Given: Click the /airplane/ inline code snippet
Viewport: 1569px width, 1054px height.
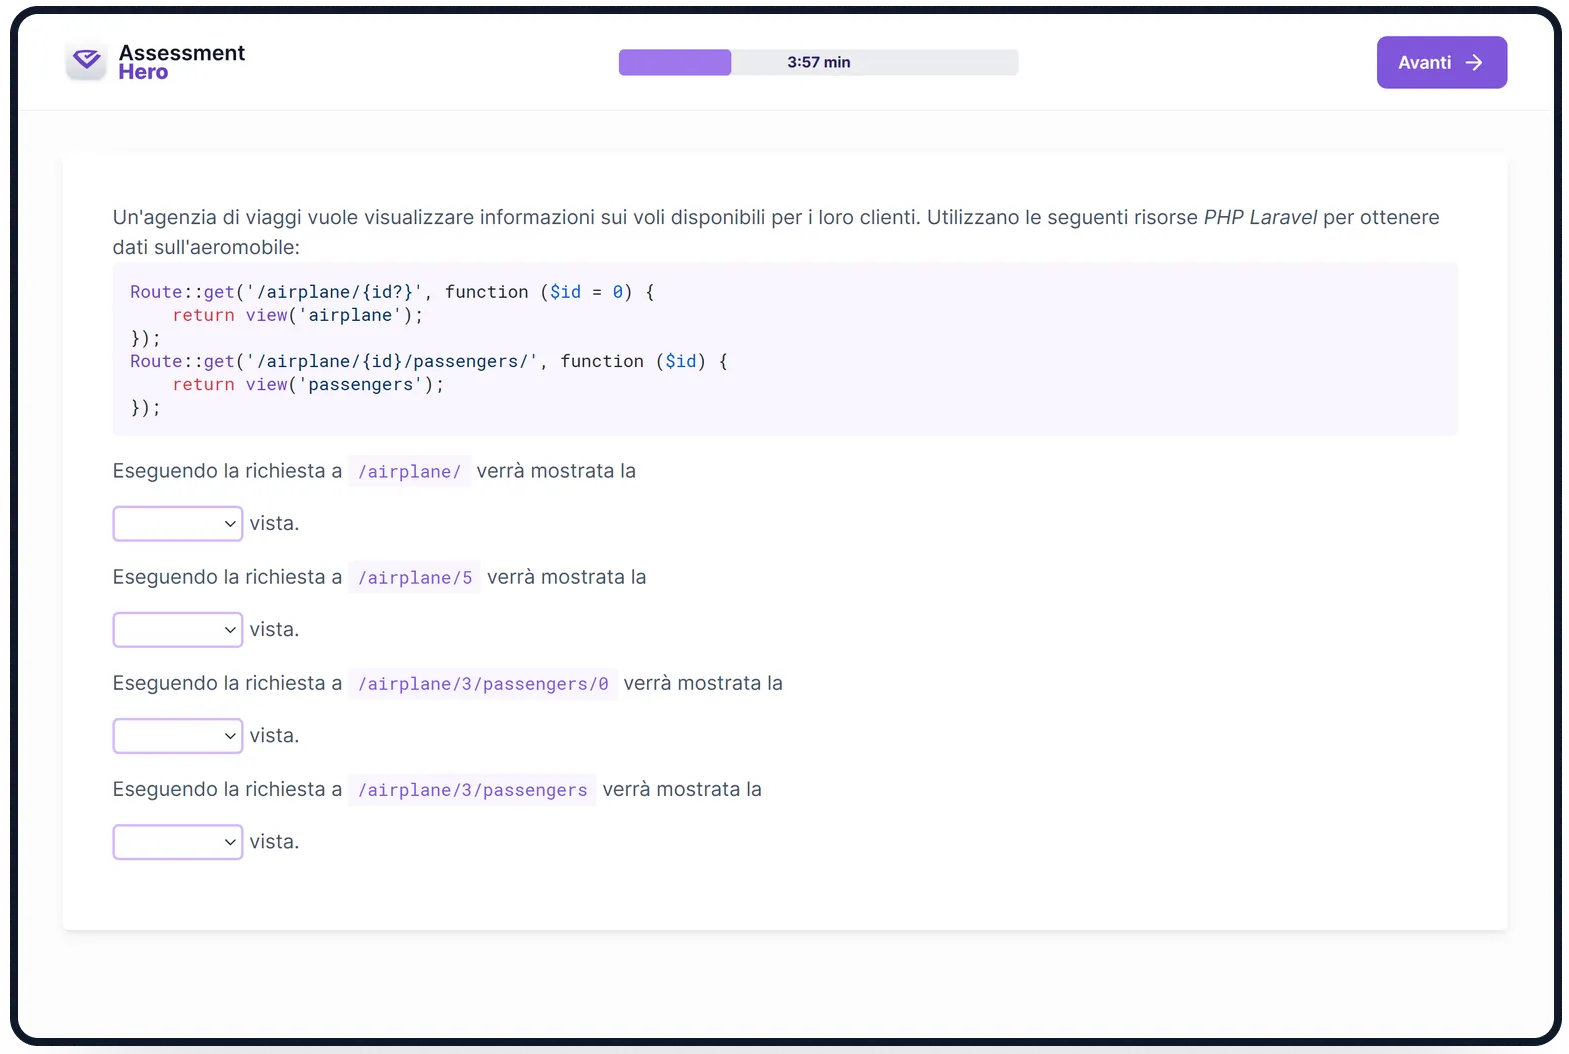Looking at the screenshot, I should 410,472.
